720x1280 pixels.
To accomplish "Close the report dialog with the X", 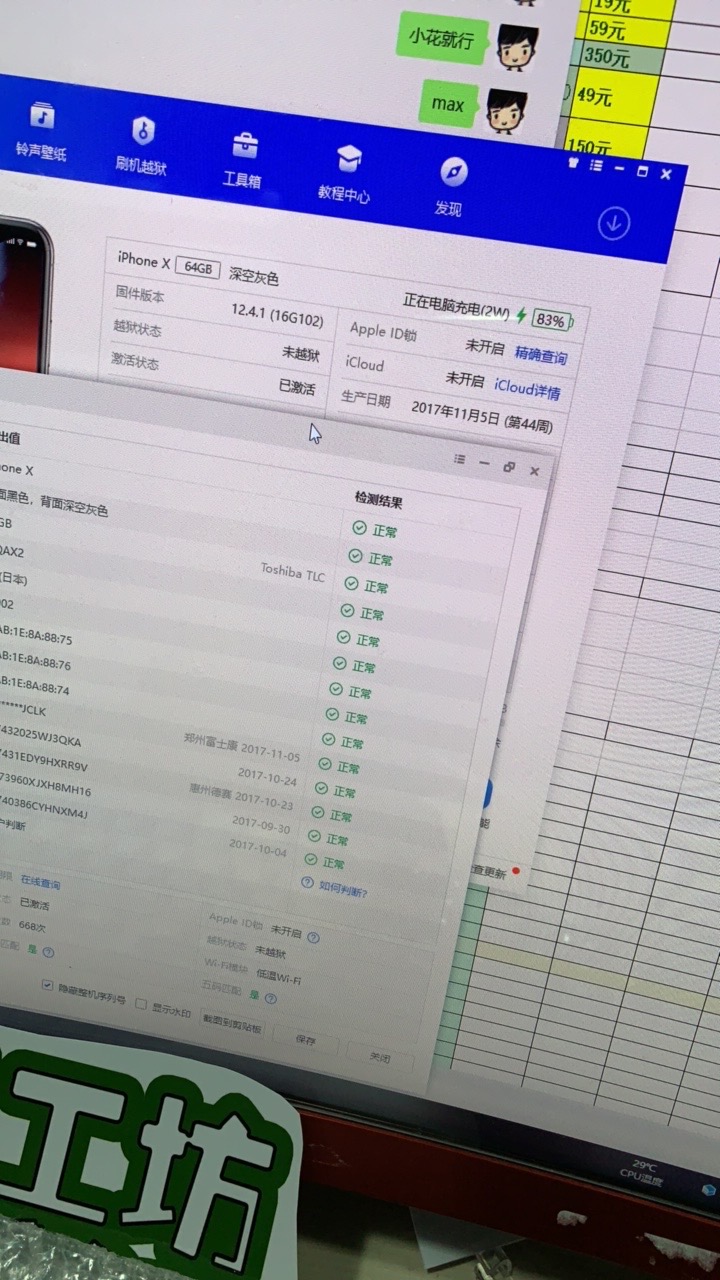I will (x=535, y=470).
